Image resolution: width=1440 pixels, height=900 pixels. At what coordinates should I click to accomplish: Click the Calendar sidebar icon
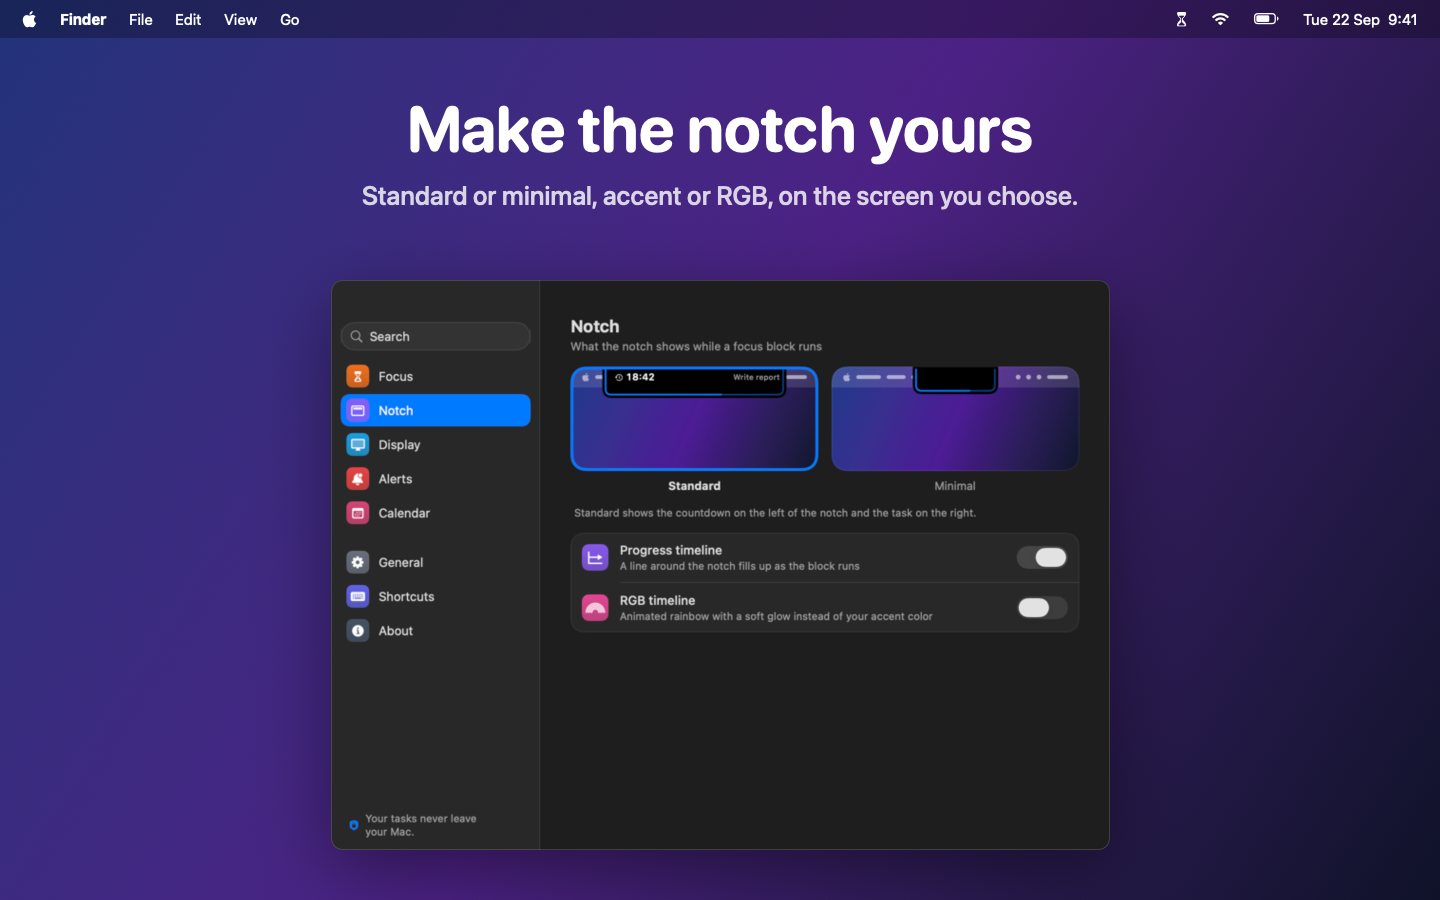click(x=358, y=513)
